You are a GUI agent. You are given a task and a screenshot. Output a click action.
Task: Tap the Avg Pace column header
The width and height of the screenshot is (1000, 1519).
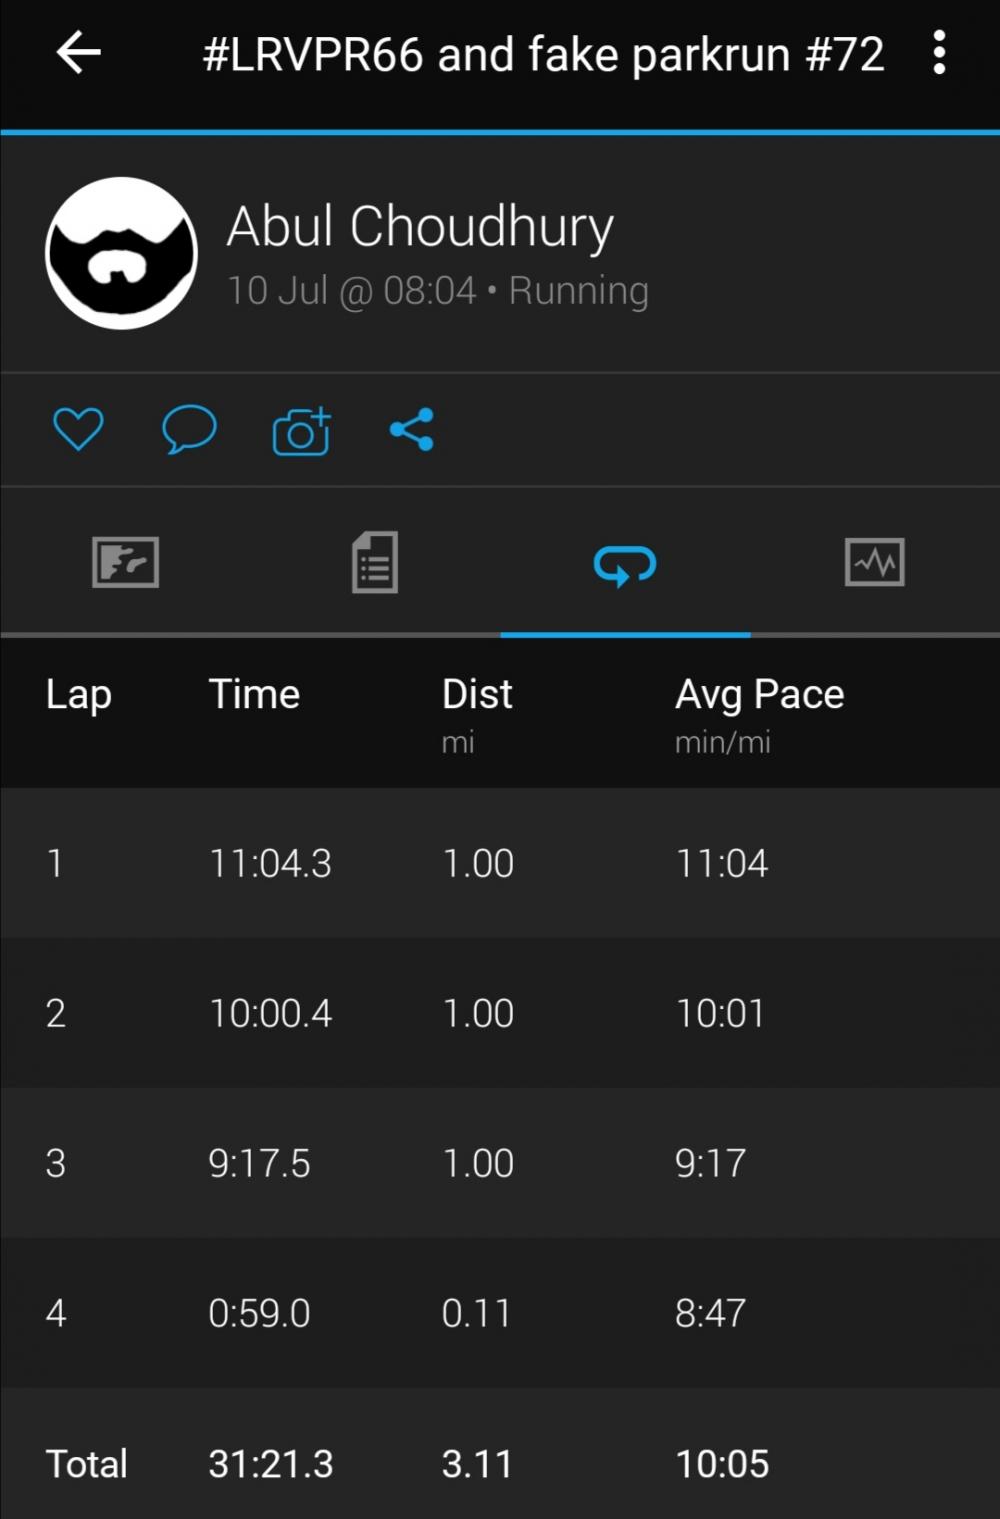[760, 694]
